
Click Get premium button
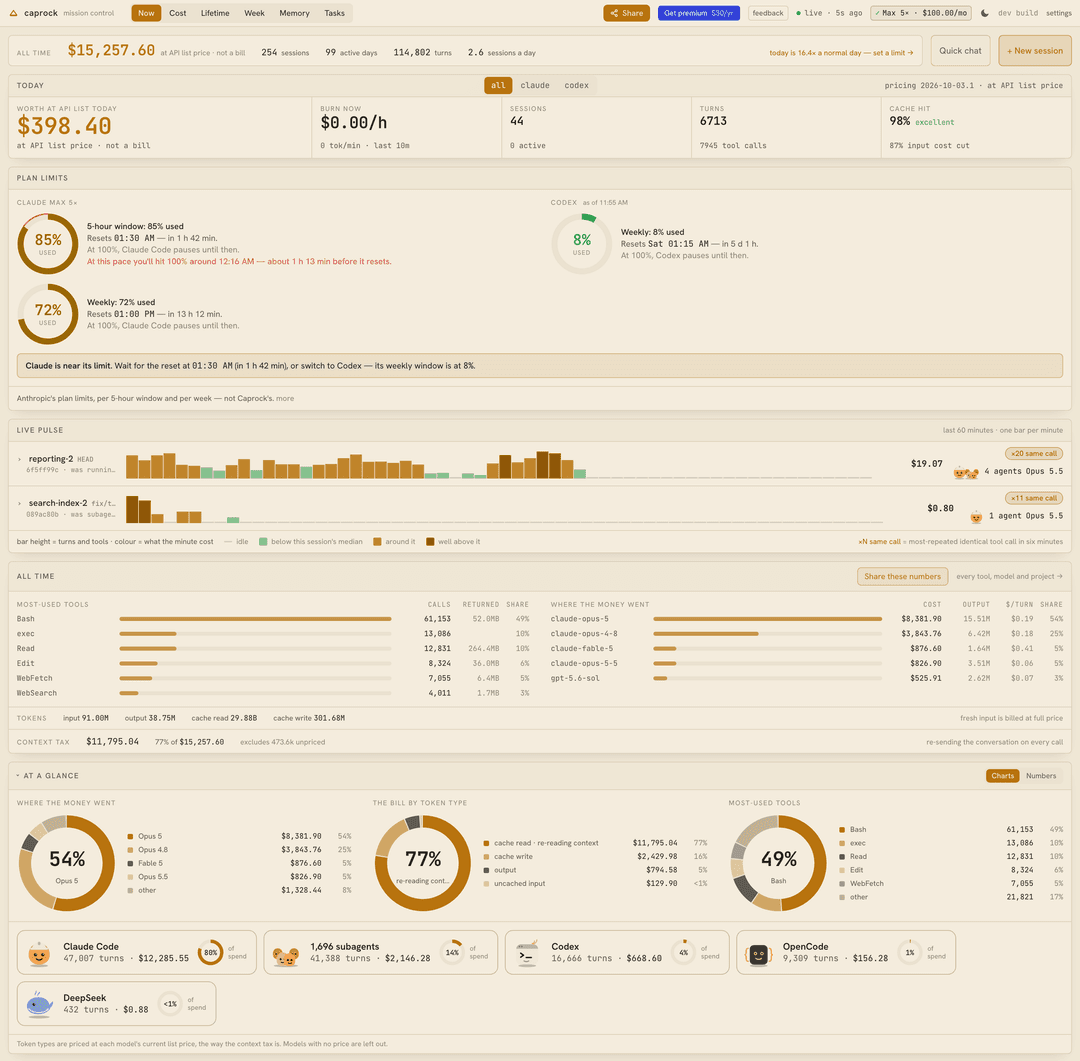pyautogui.click(x=698, y=13)
